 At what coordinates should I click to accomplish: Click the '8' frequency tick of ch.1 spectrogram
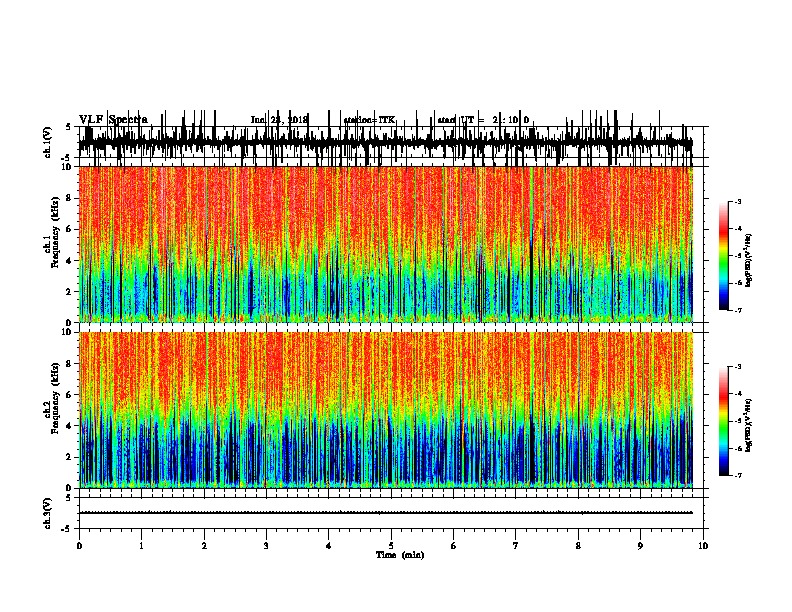(70, 198)
